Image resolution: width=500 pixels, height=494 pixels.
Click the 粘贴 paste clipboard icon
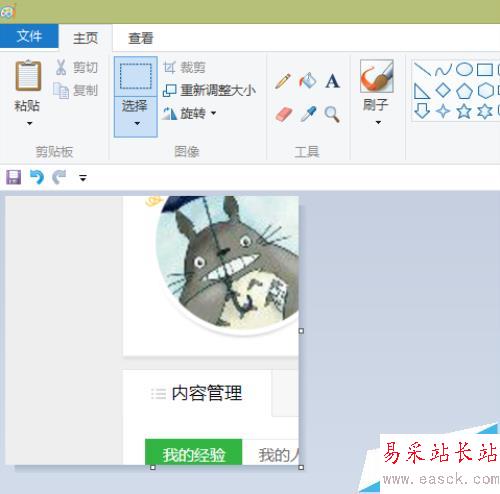point(28,75)
